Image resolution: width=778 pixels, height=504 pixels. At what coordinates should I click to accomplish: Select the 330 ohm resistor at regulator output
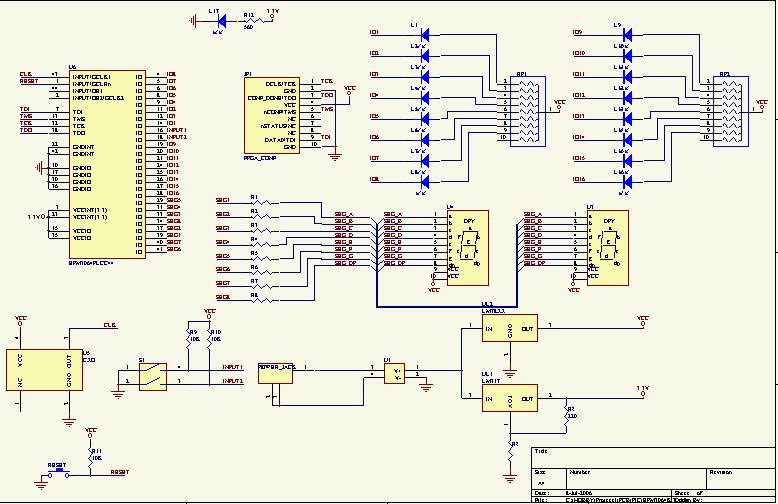567,417
